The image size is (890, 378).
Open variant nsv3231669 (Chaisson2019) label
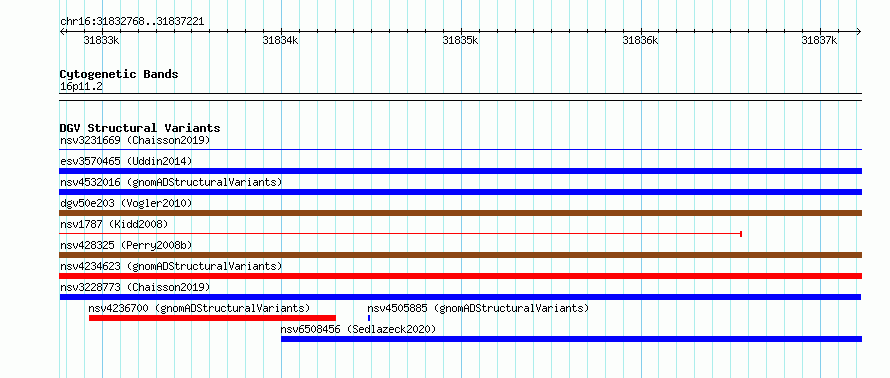135,140
